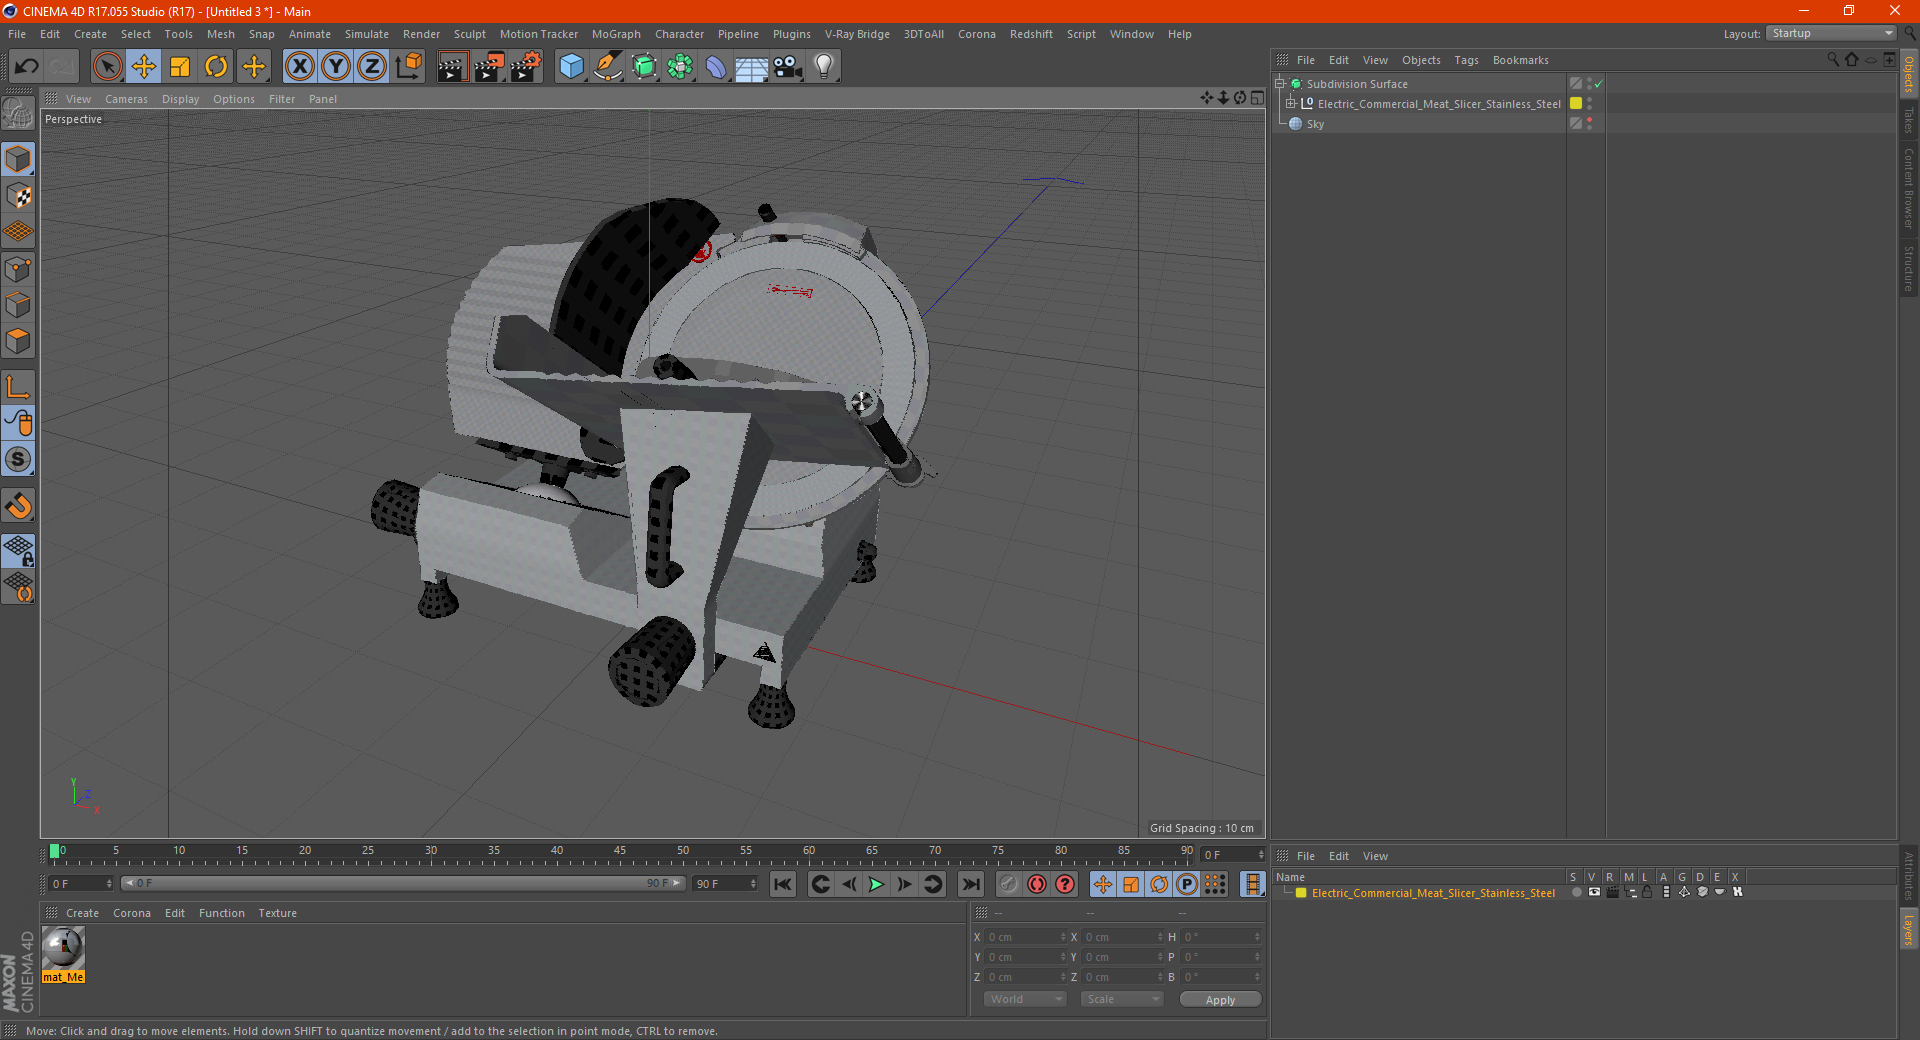Go to start of animation
The image size is (1920, 1040).
point(783,884)
